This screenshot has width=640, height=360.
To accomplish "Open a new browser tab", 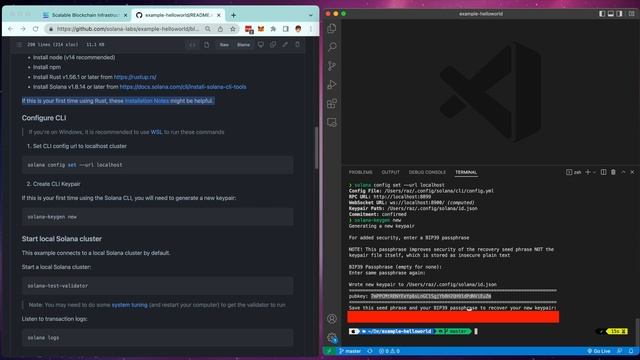I will pos(233,15).
